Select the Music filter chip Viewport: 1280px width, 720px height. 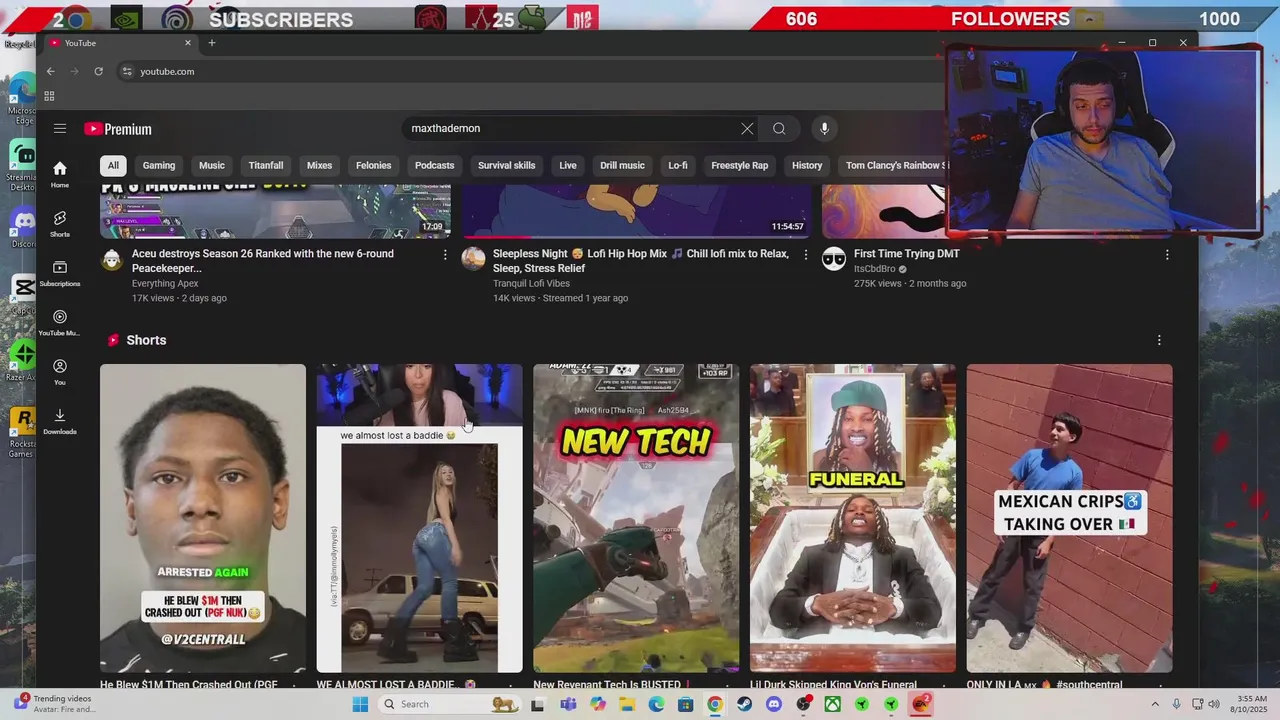coord(212,165)
